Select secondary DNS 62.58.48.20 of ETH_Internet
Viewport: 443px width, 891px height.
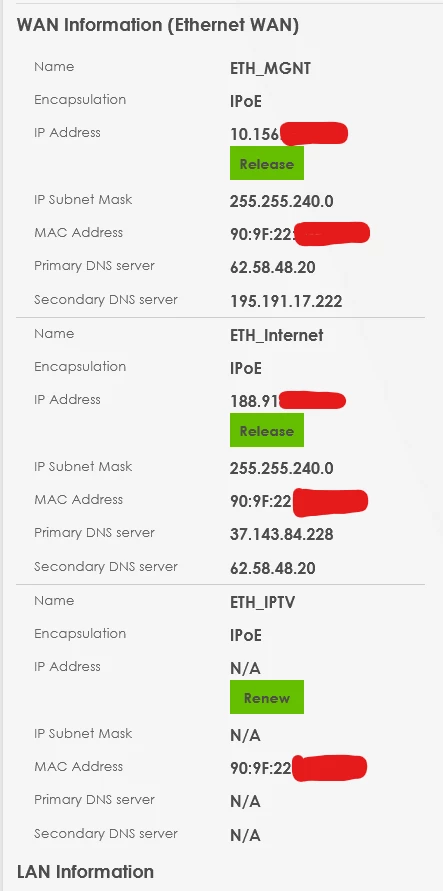click(273, 568)
